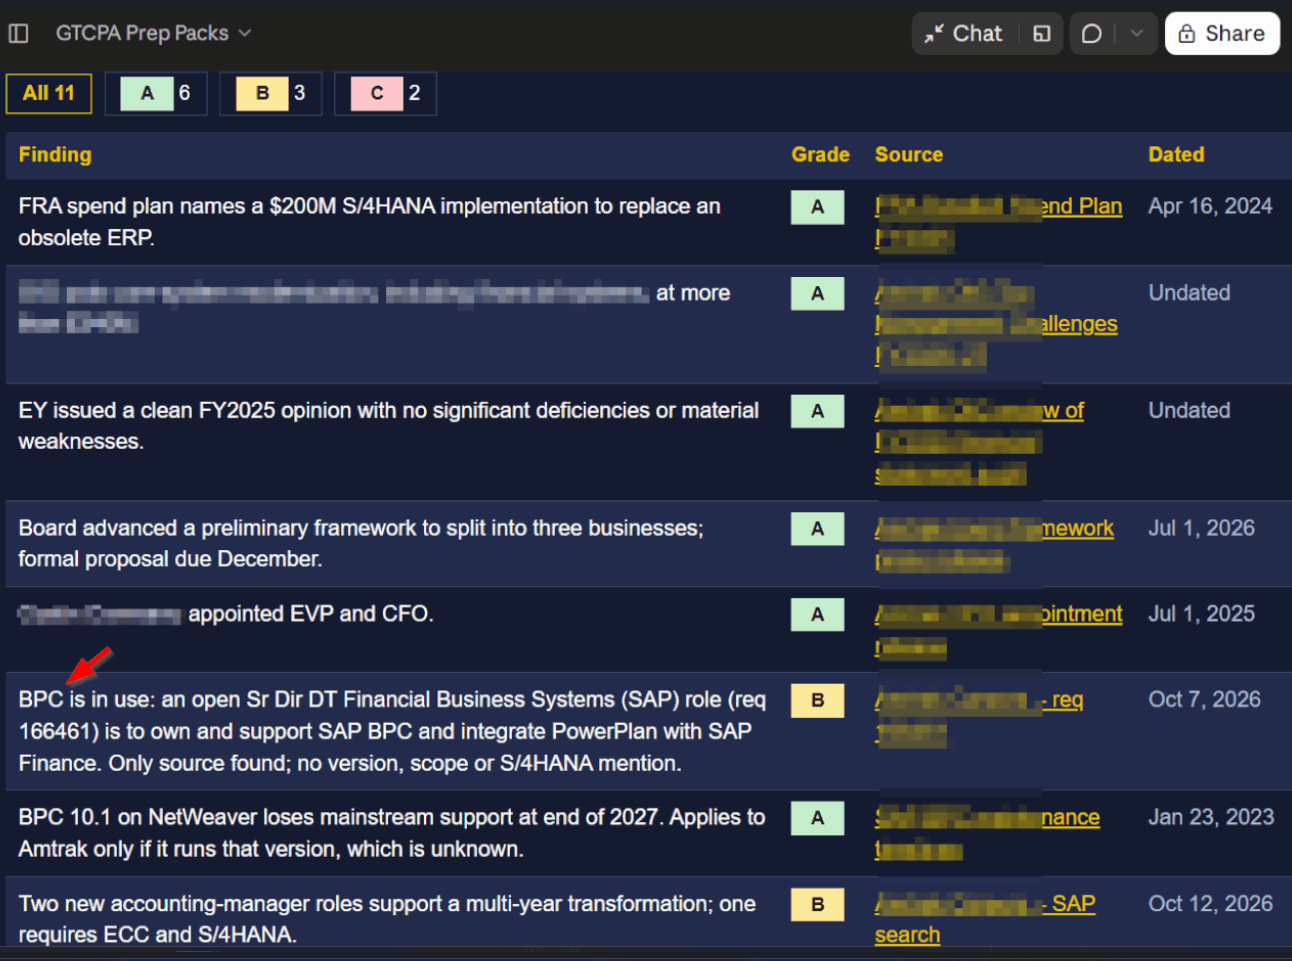Click the Jul 1, 2025 date cell
This screenshot has height=961, width=1292.
click(1201, 614)
